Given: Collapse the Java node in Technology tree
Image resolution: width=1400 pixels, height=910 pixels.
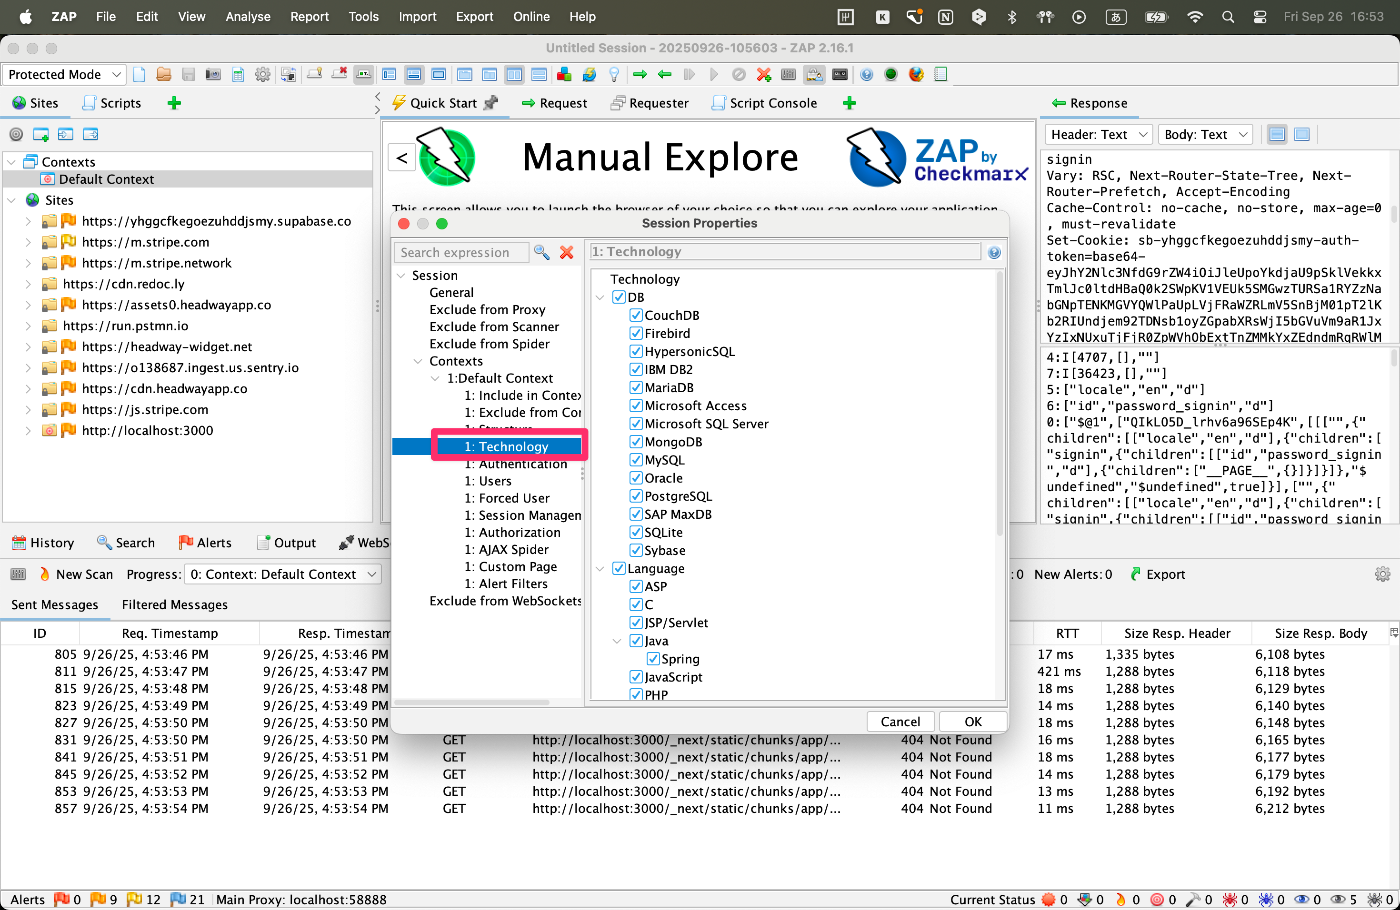Looking at the screenshot, I should tap(618, 641).
